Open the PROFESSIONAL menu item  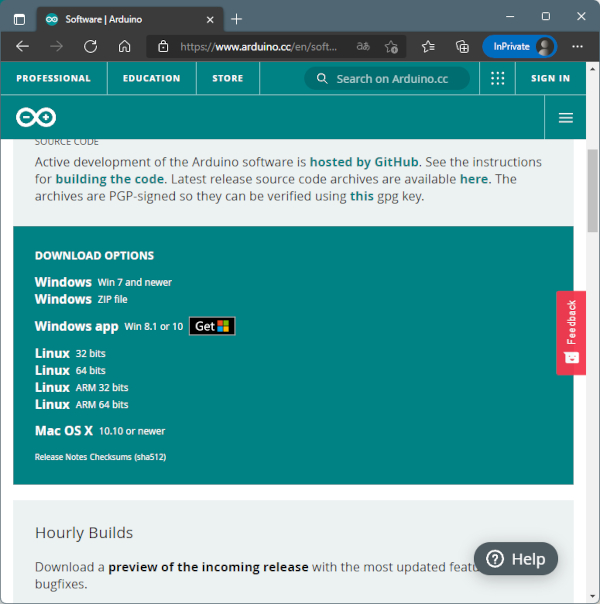point(54,78)
